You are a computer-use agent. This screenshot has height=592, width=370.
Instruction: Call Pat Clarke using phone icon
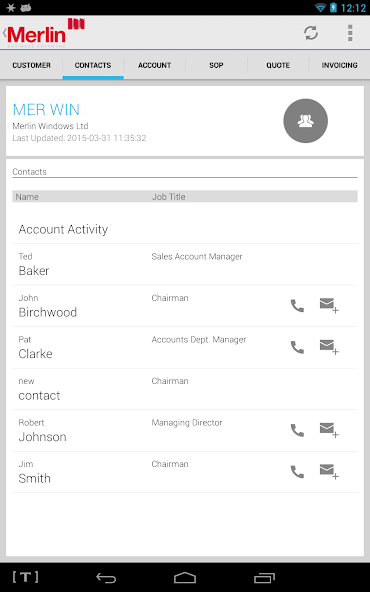297,347
